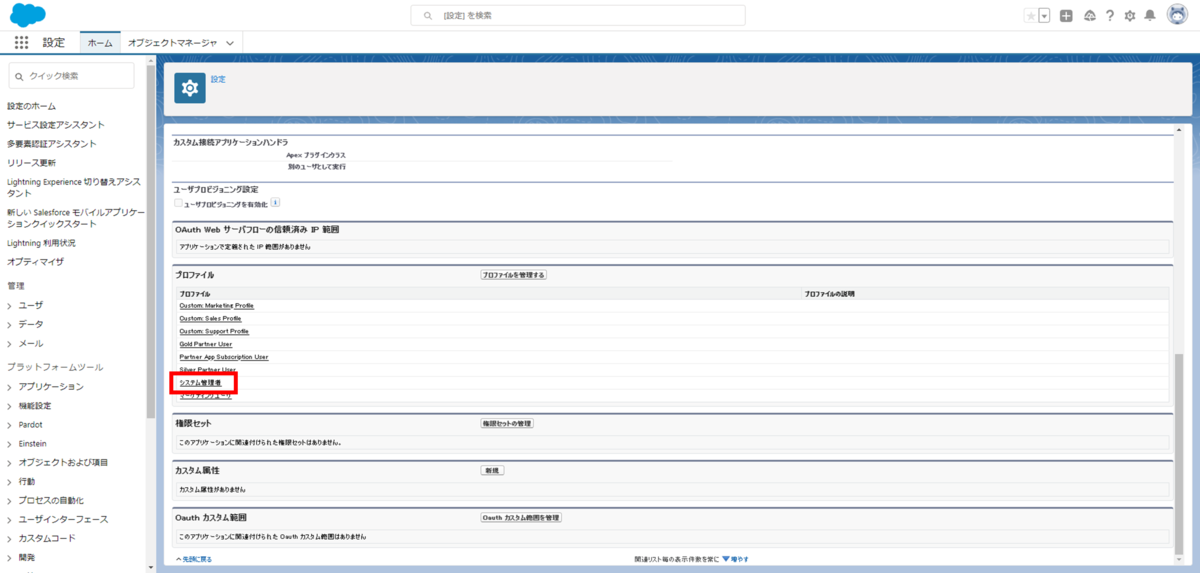The width and height of the screenshot is (1200, 573).
Task: Add this page to favorites star
Action: 1031,16
